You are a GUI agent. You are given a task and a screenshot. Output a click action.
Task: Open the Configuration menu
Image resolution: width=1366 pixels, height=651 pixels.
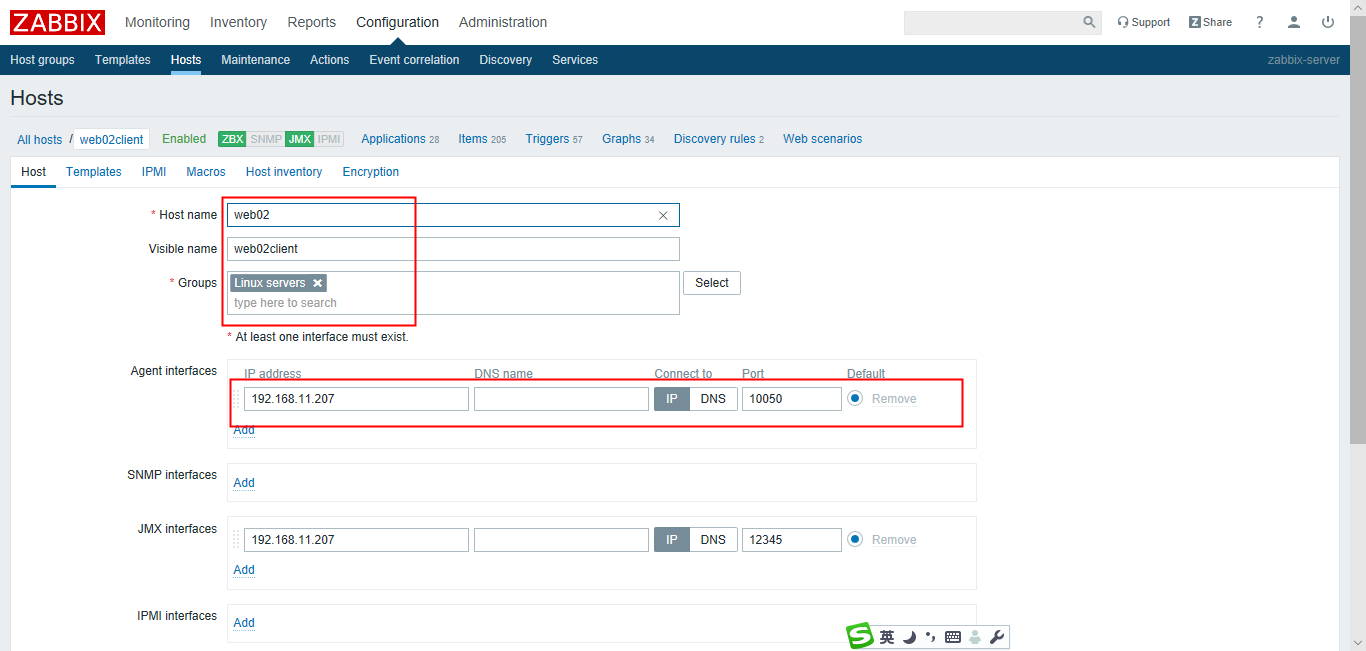(397, 22)
